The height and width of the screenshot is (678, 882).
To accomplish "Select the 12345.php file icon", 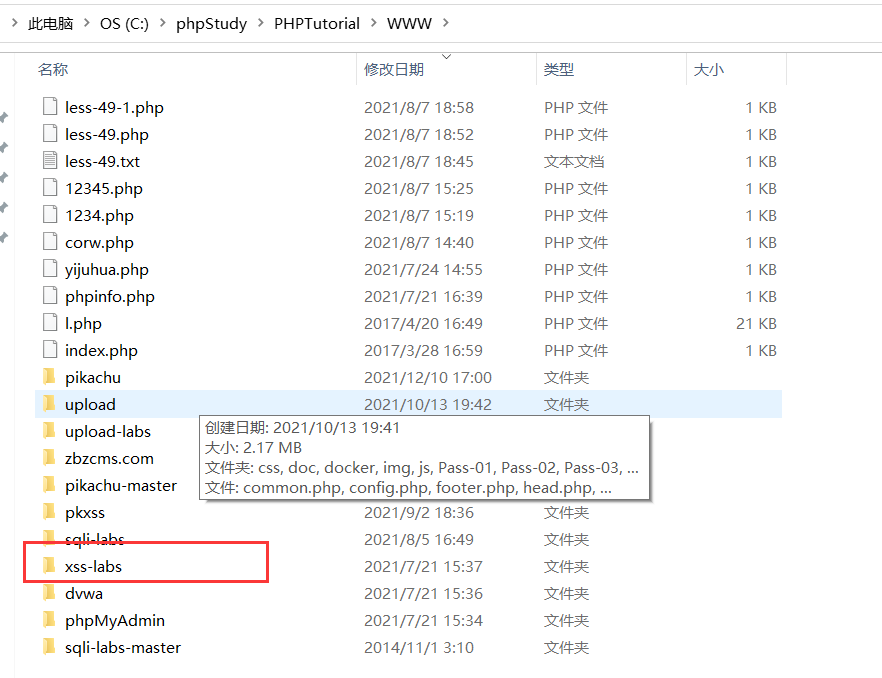I will coord(51,188).
